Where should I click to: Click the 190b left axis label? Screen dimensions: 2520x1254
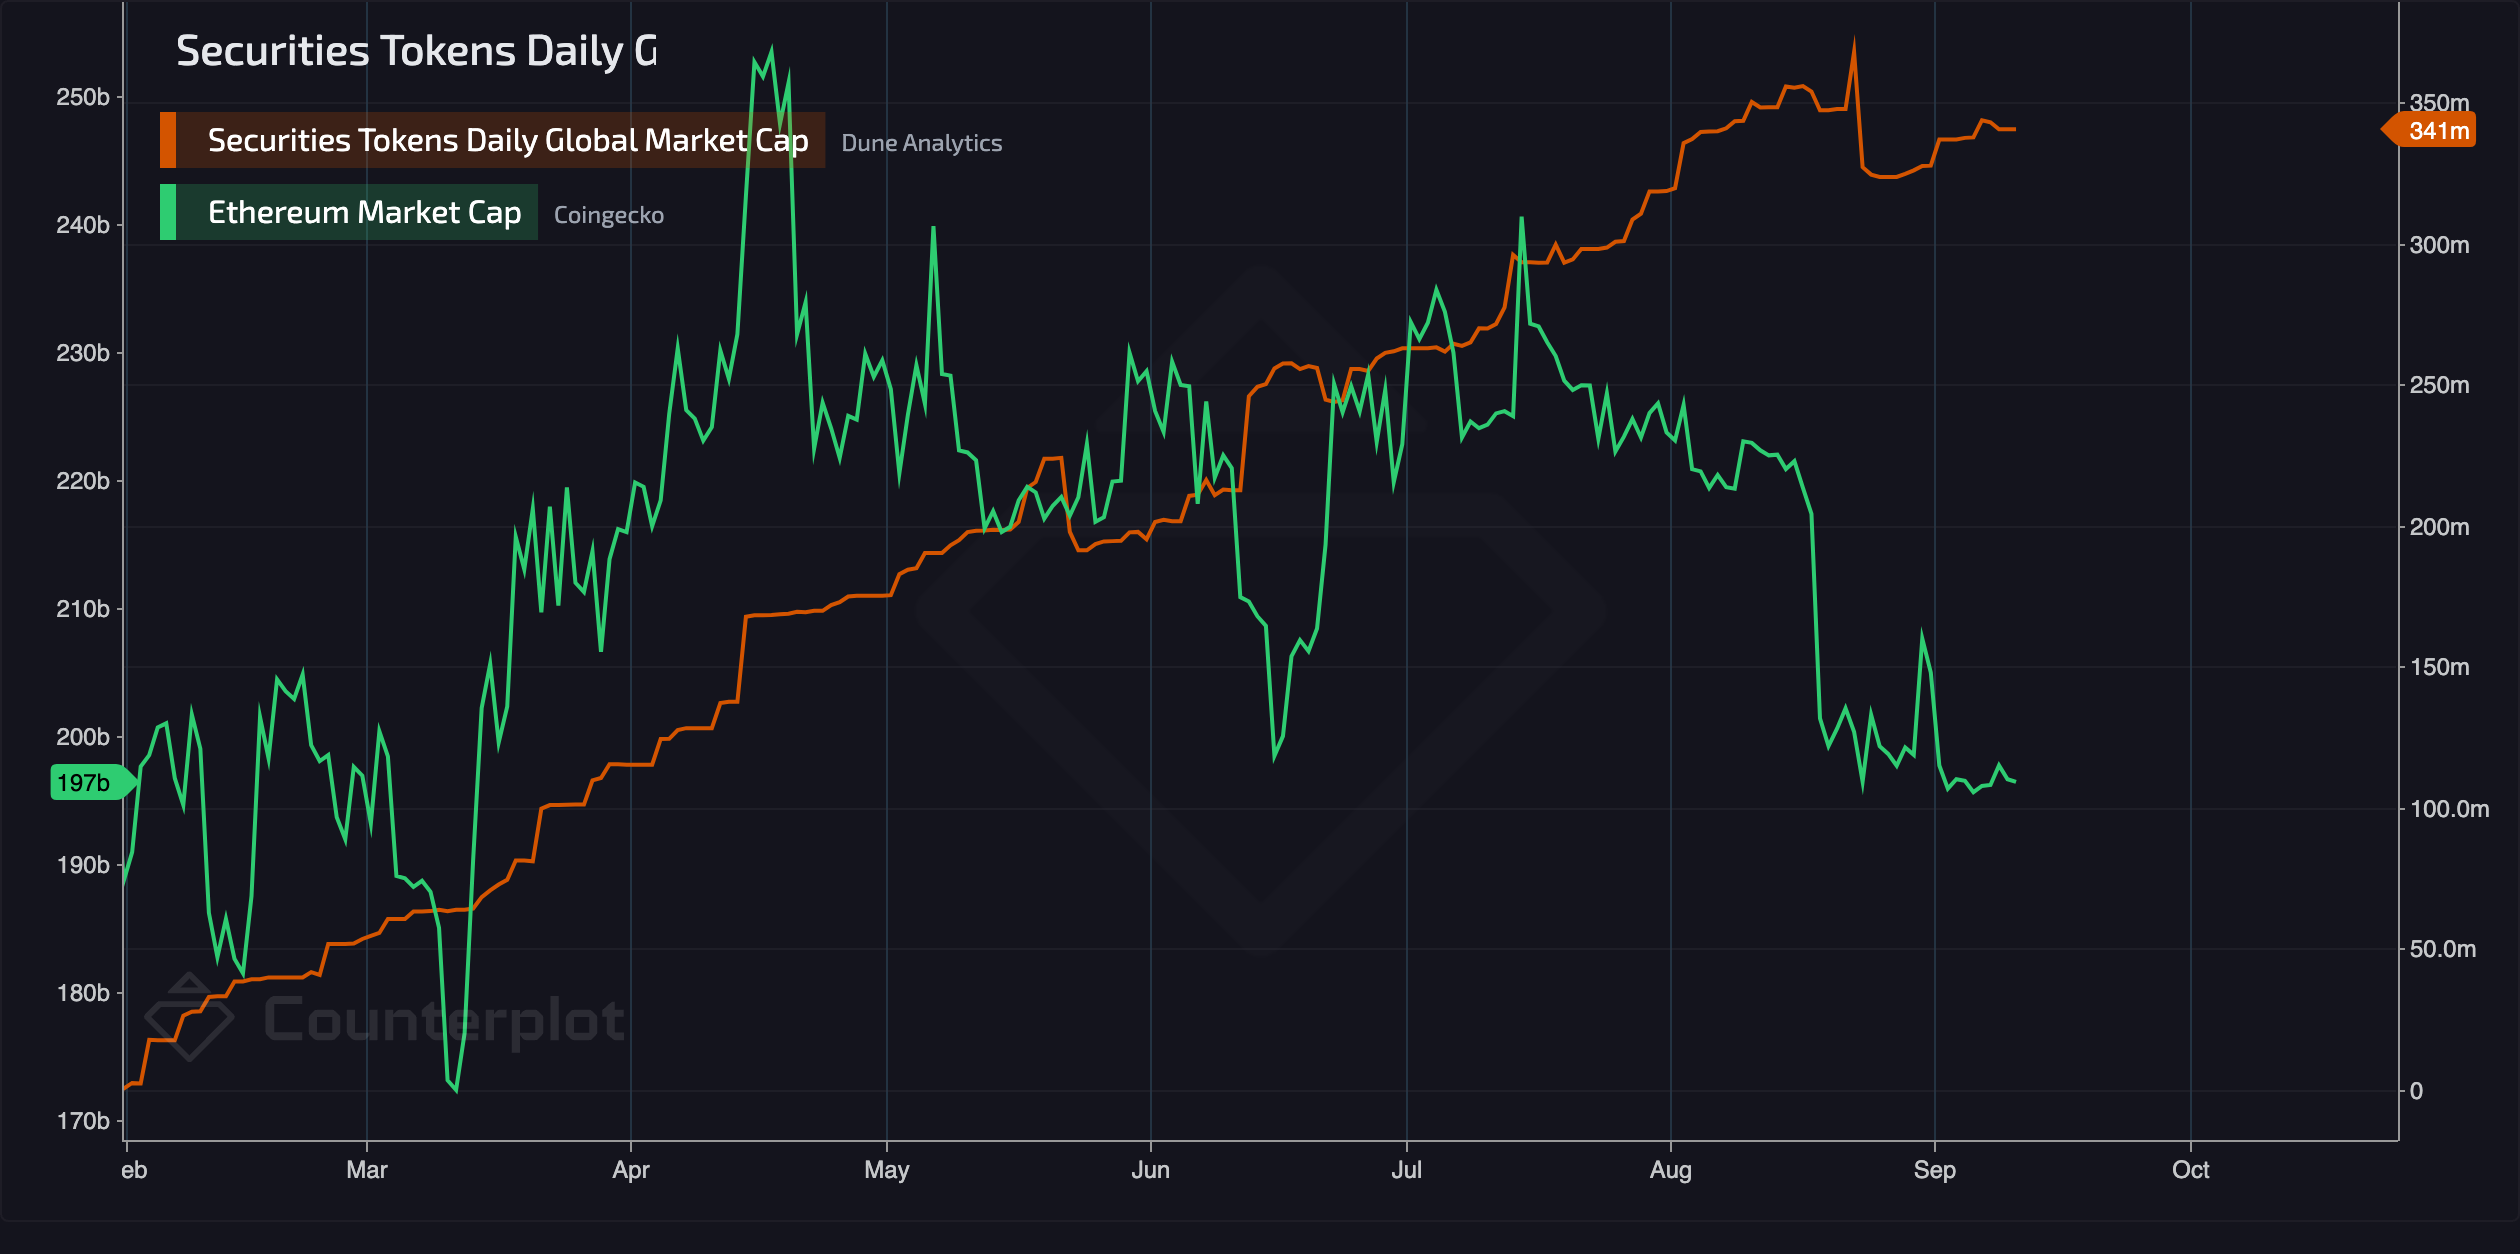coord(83,865)
